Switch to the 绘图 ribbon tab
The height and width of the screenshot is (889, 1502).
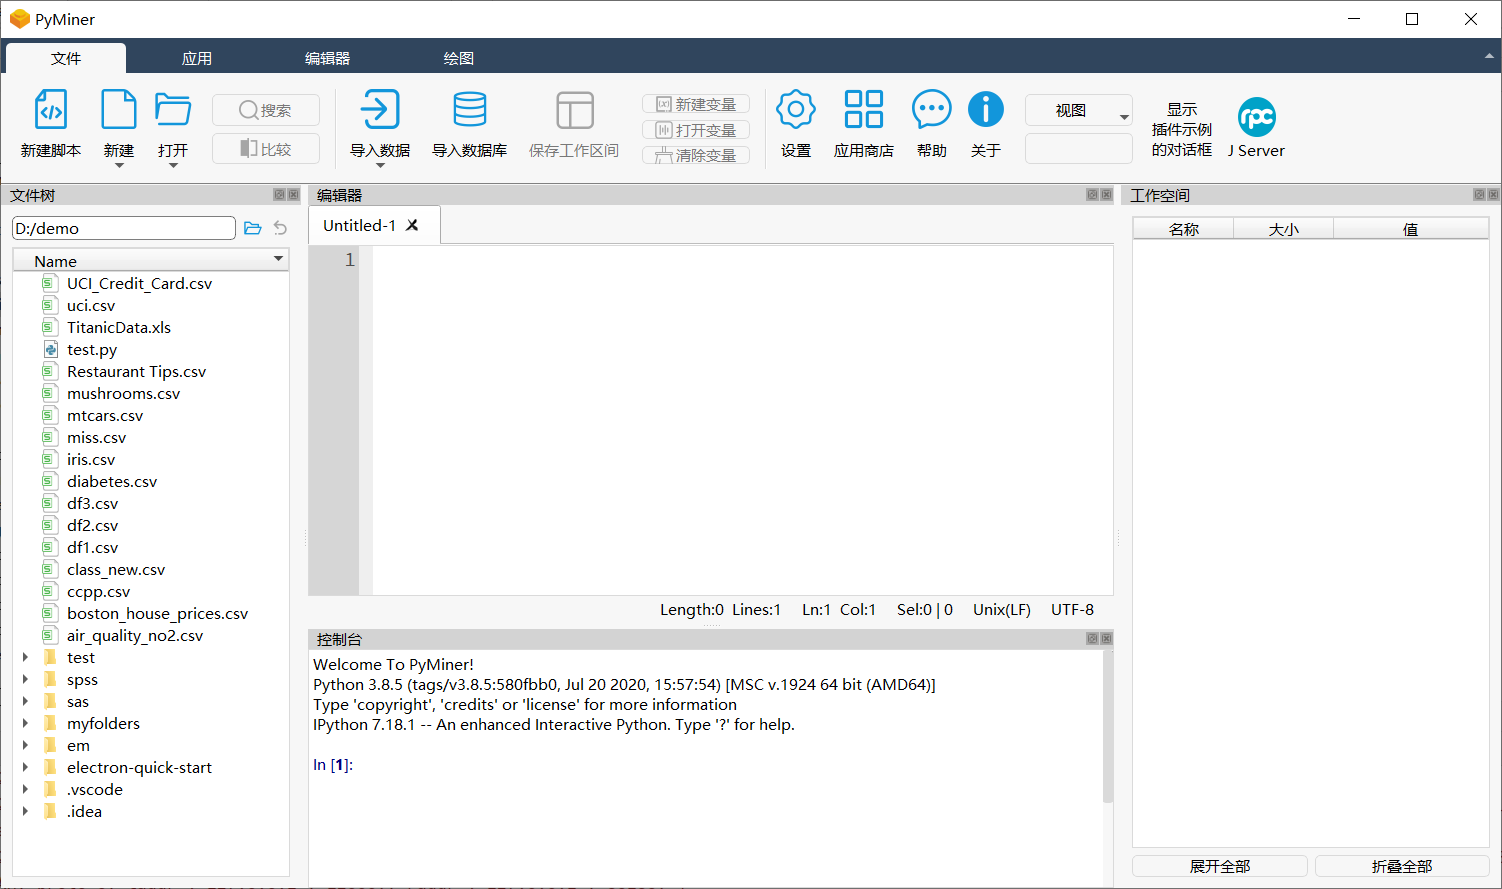459,58
